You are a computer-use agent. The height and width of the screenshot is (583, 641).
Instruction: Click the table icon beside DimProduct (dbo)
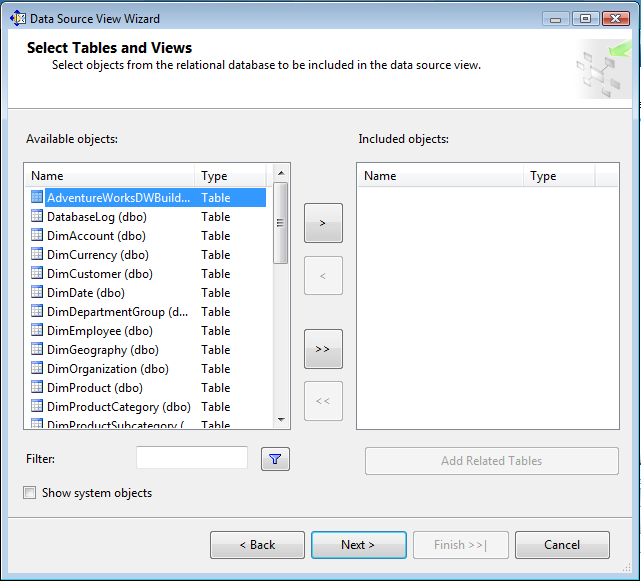[x=37, y=387]
